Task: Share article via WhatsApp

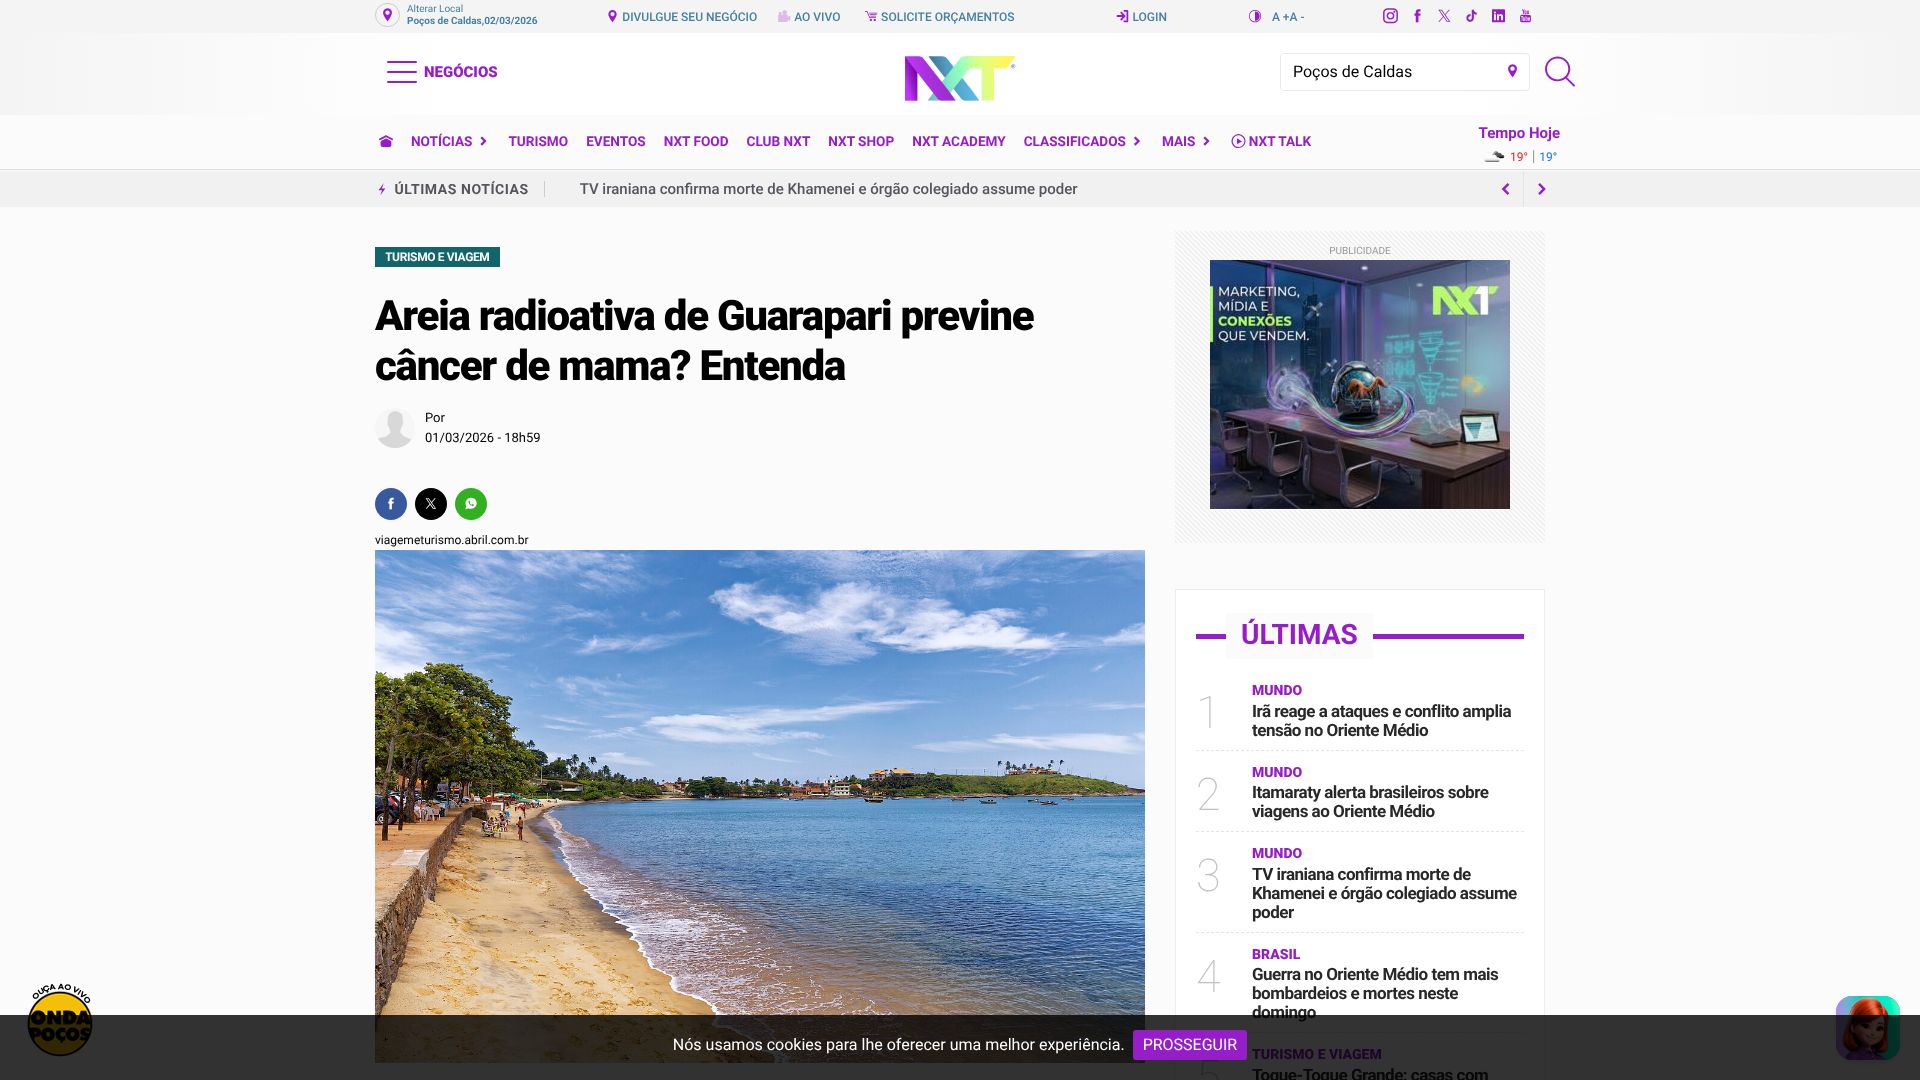Action: click(471, 504)
